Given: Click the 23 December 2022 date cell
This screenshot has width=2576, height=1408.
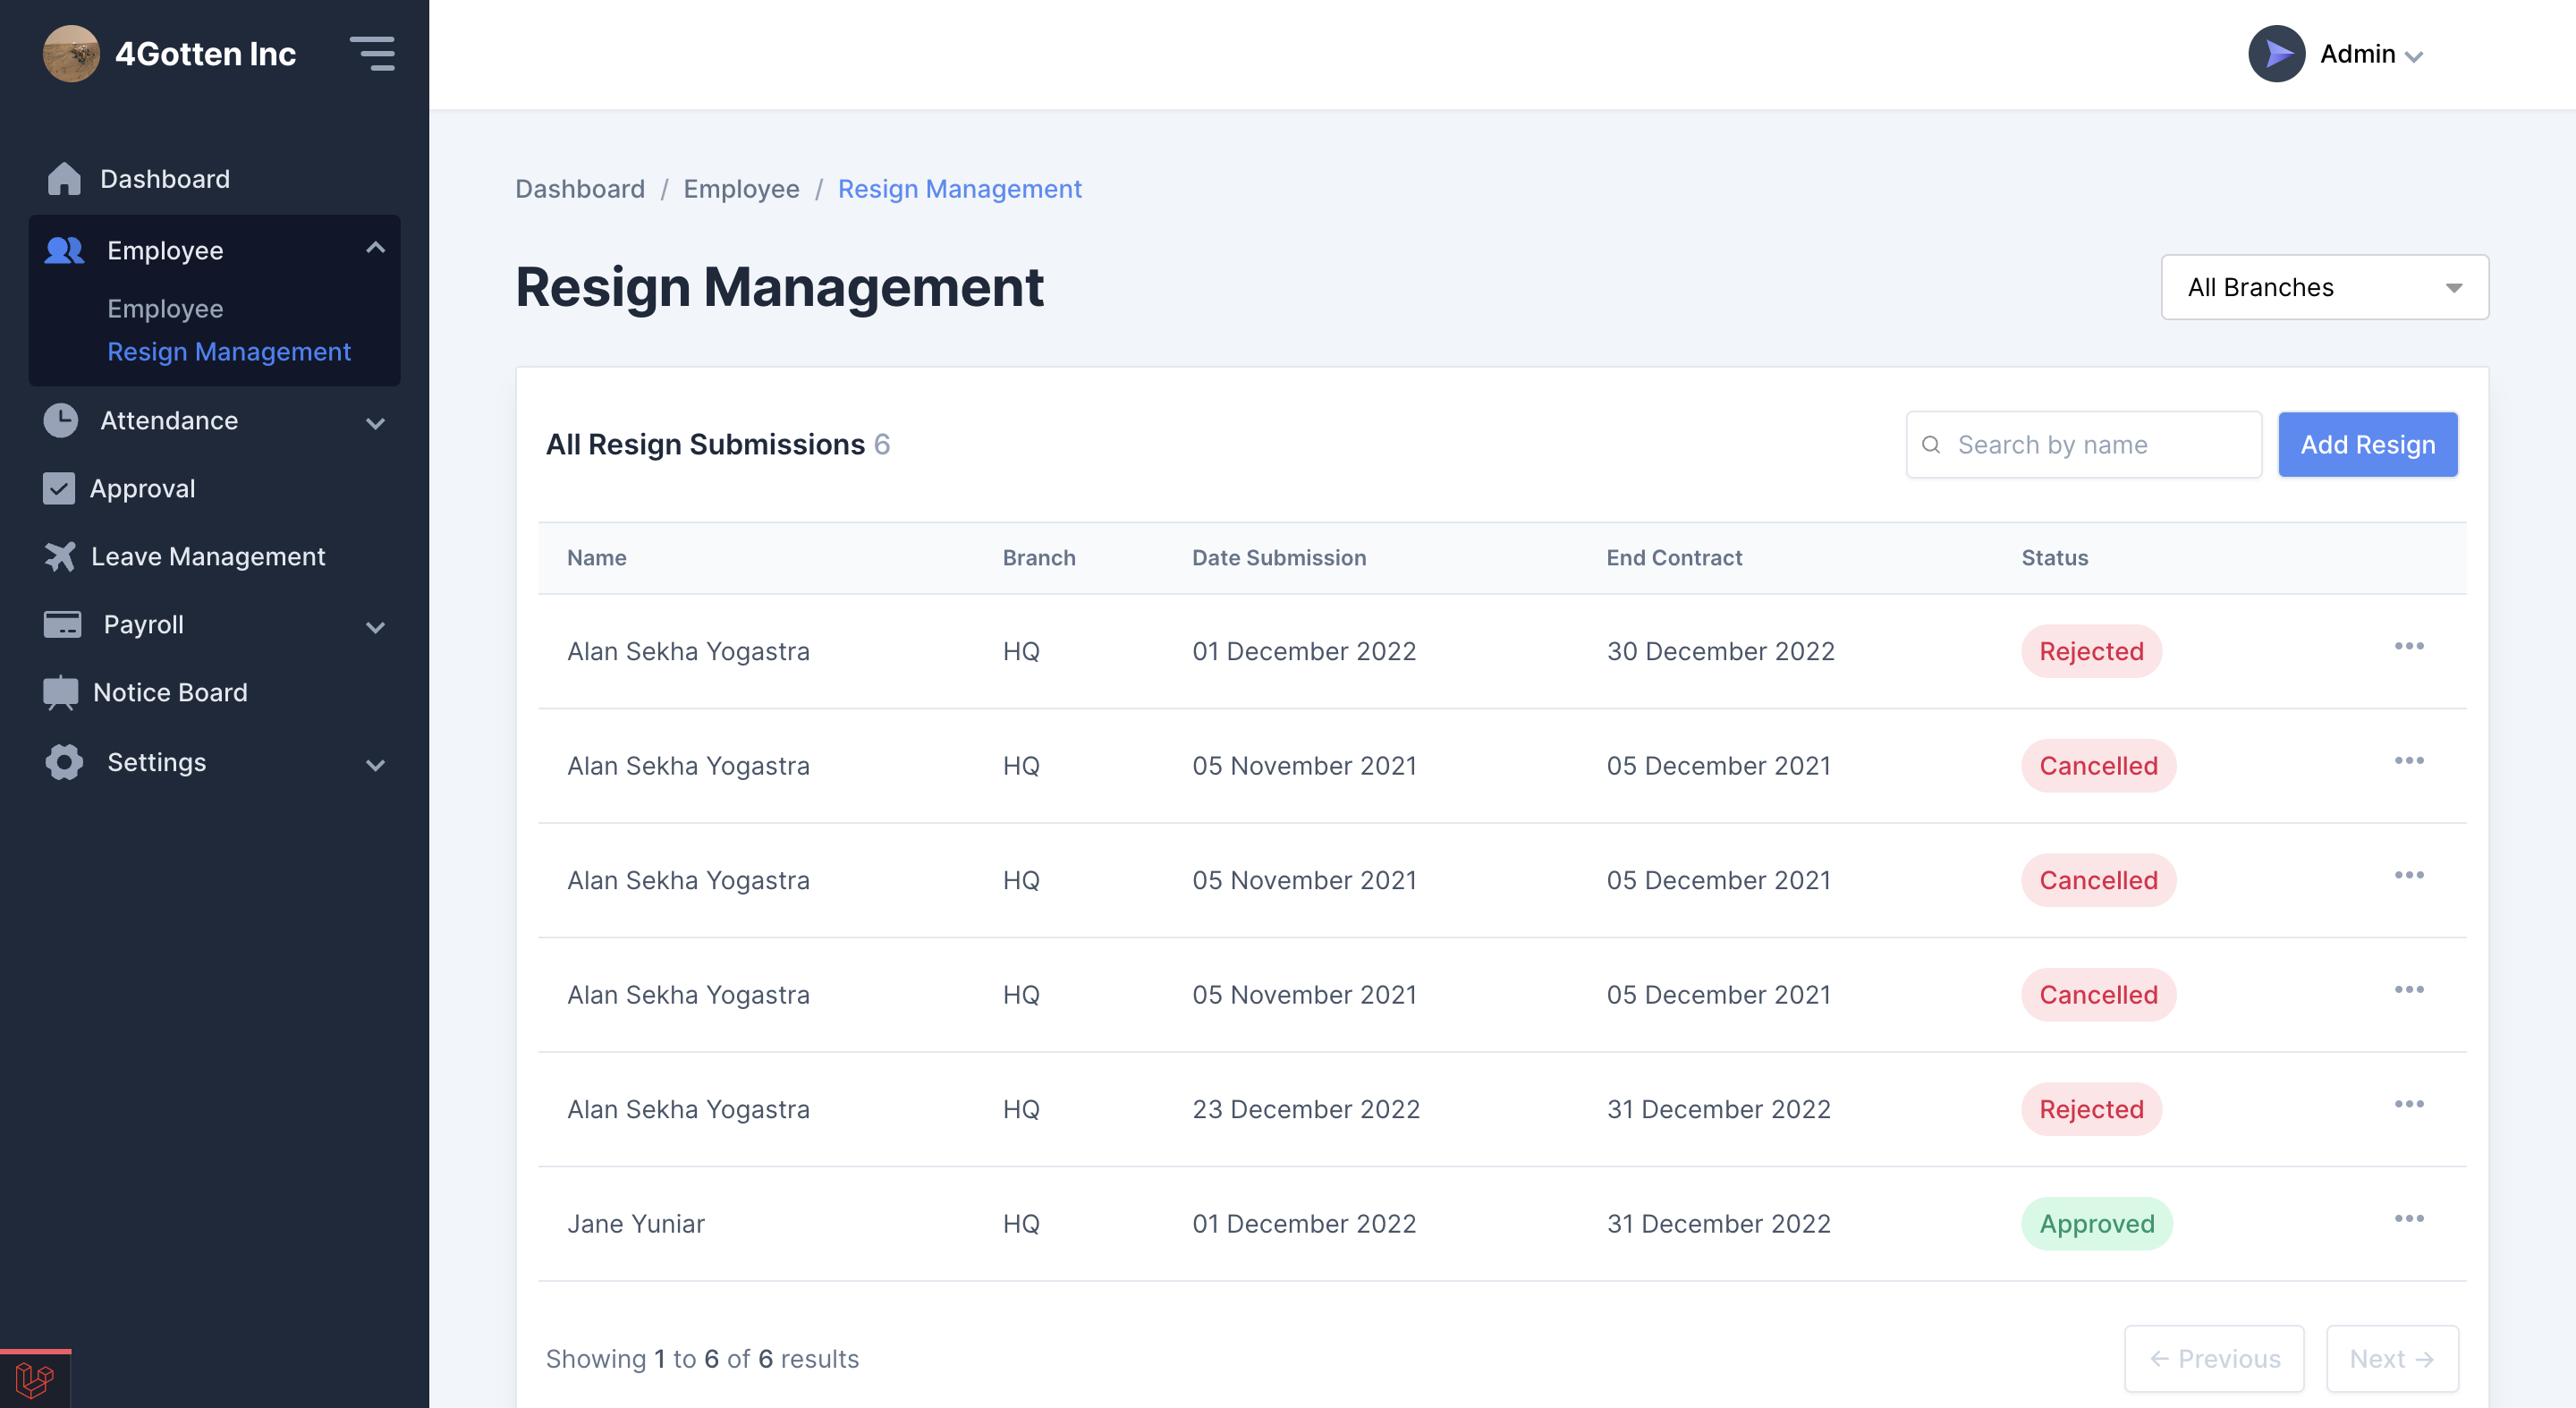Looking at the screenshot, I should (1306, 1110).
